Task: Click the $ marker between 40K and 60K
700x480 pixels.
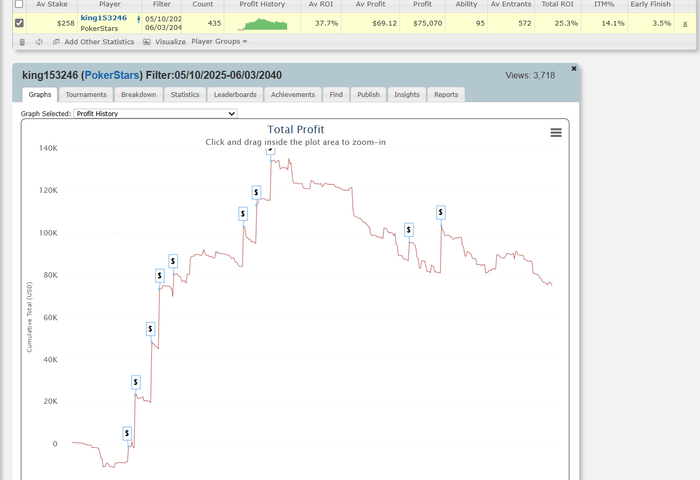Action: click(x=150, y=329)
